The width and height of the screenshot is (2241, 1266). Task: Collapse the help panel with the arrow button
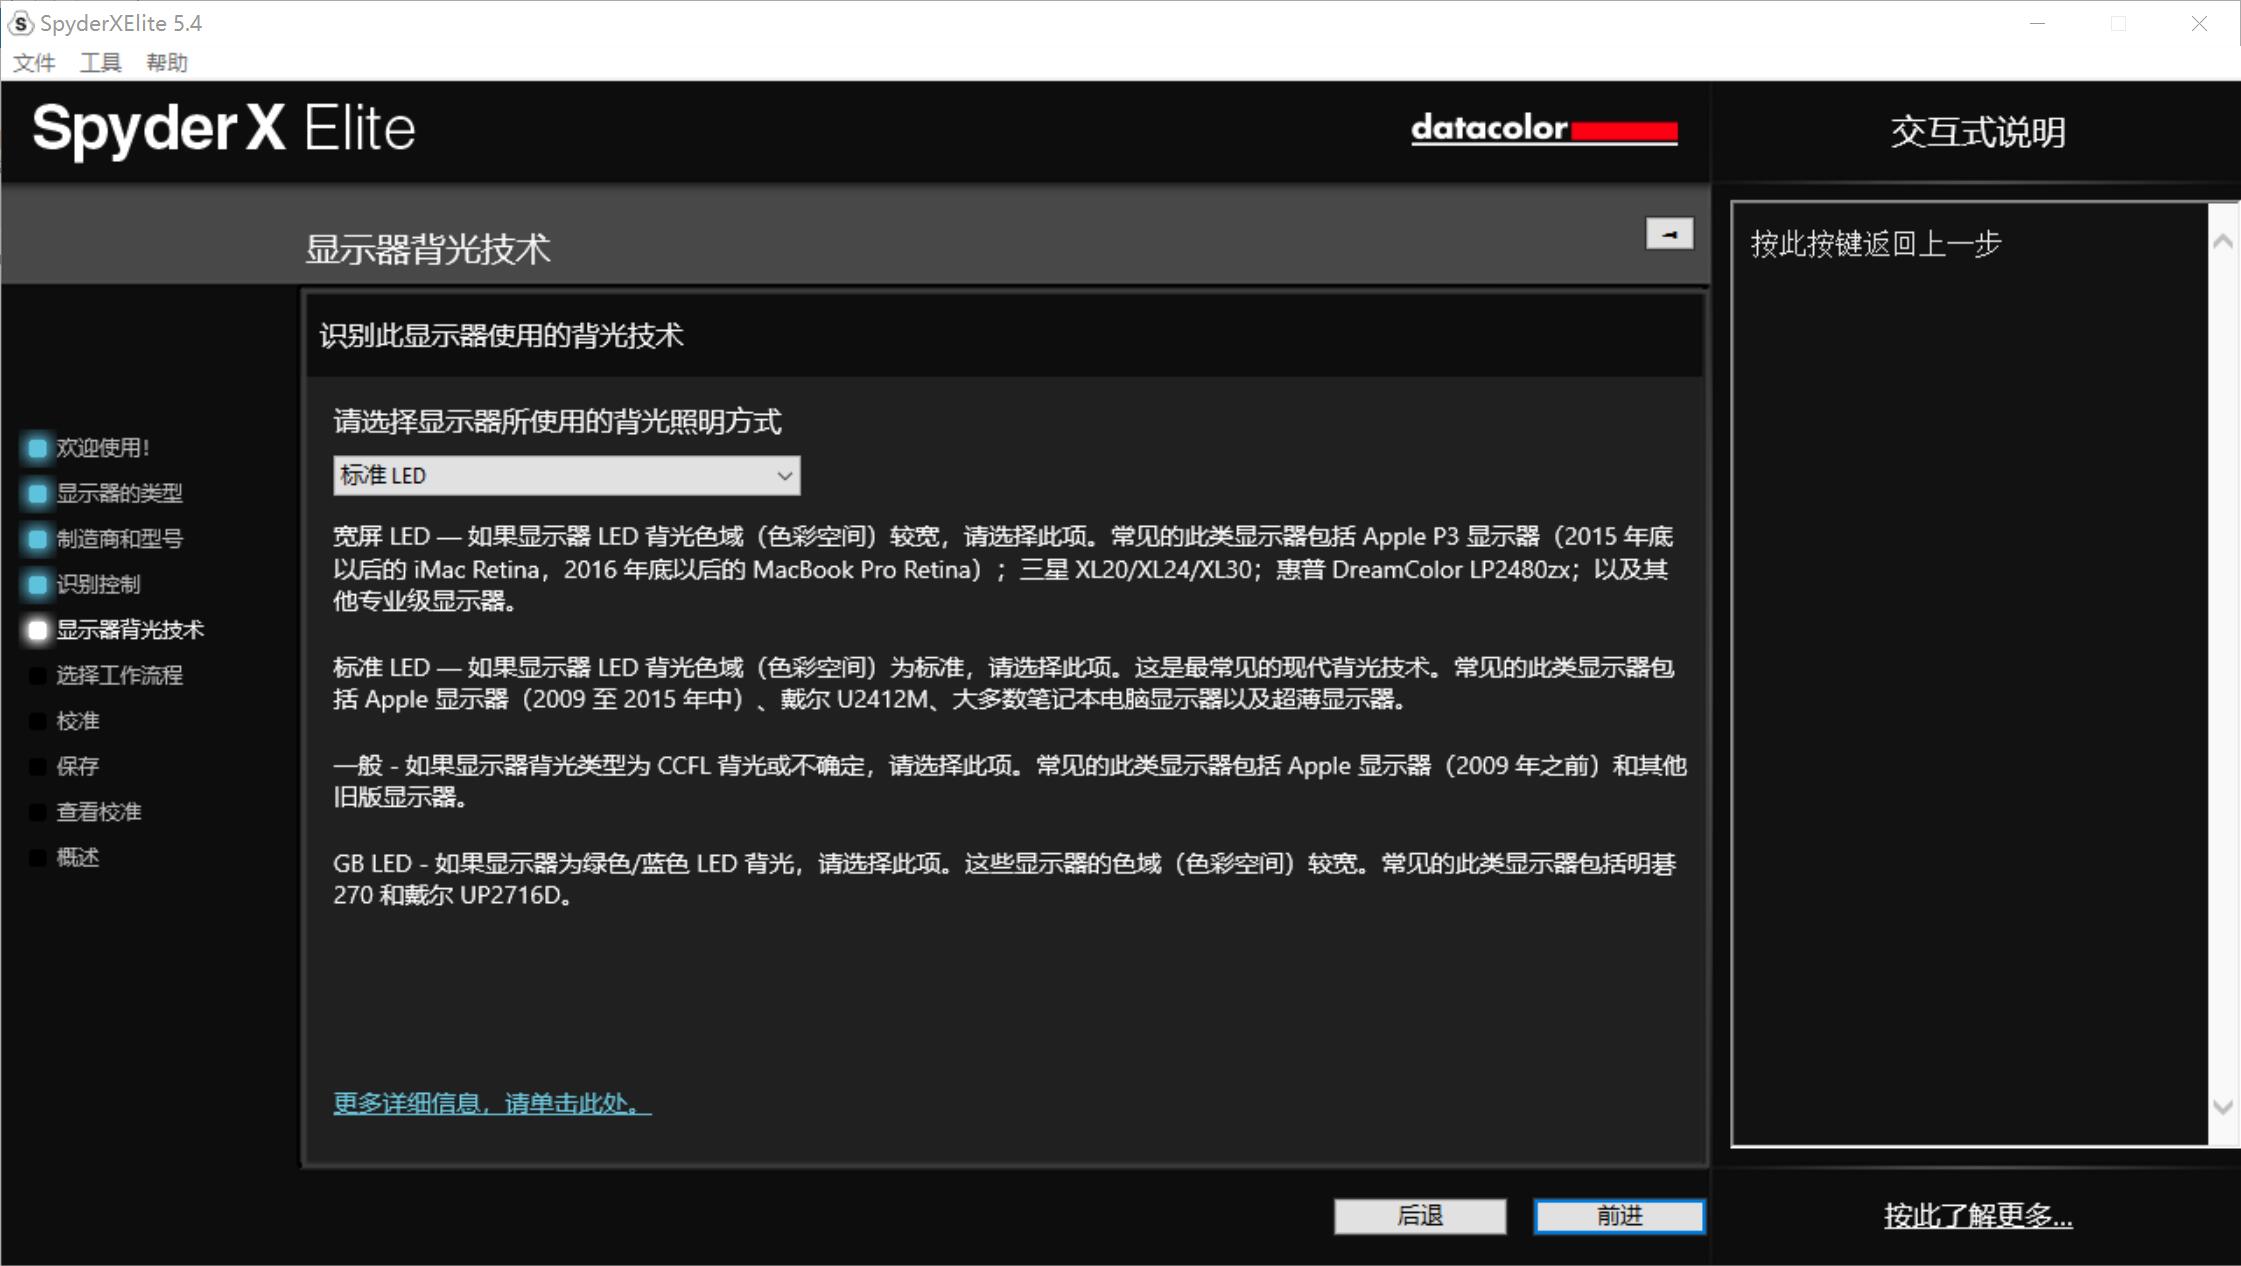[1669, 234]
